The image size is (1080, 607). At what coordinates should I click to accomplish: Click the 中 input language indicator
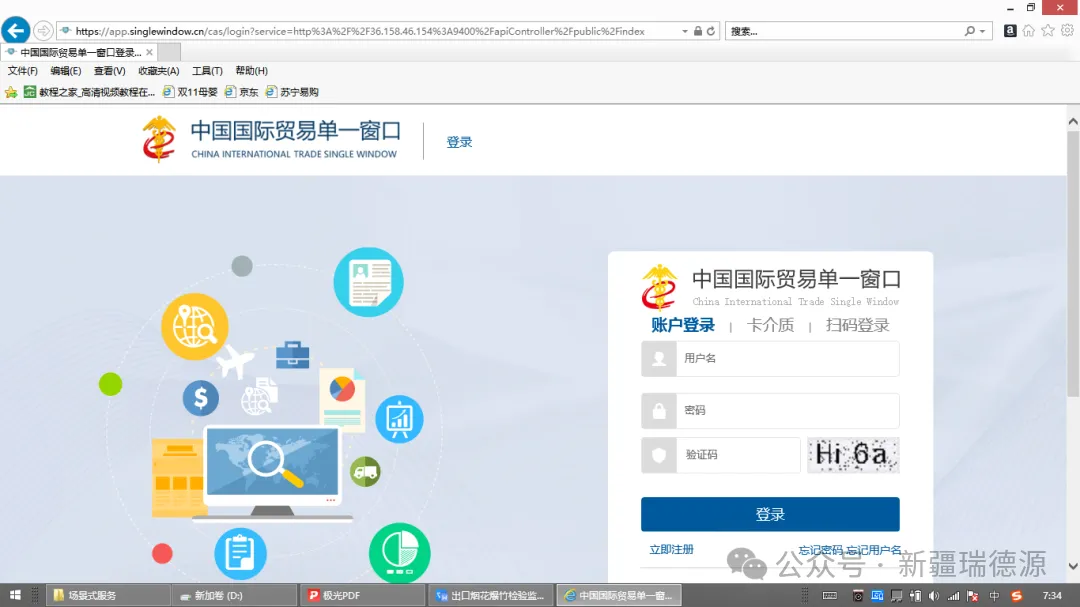(x=994, y=596)
